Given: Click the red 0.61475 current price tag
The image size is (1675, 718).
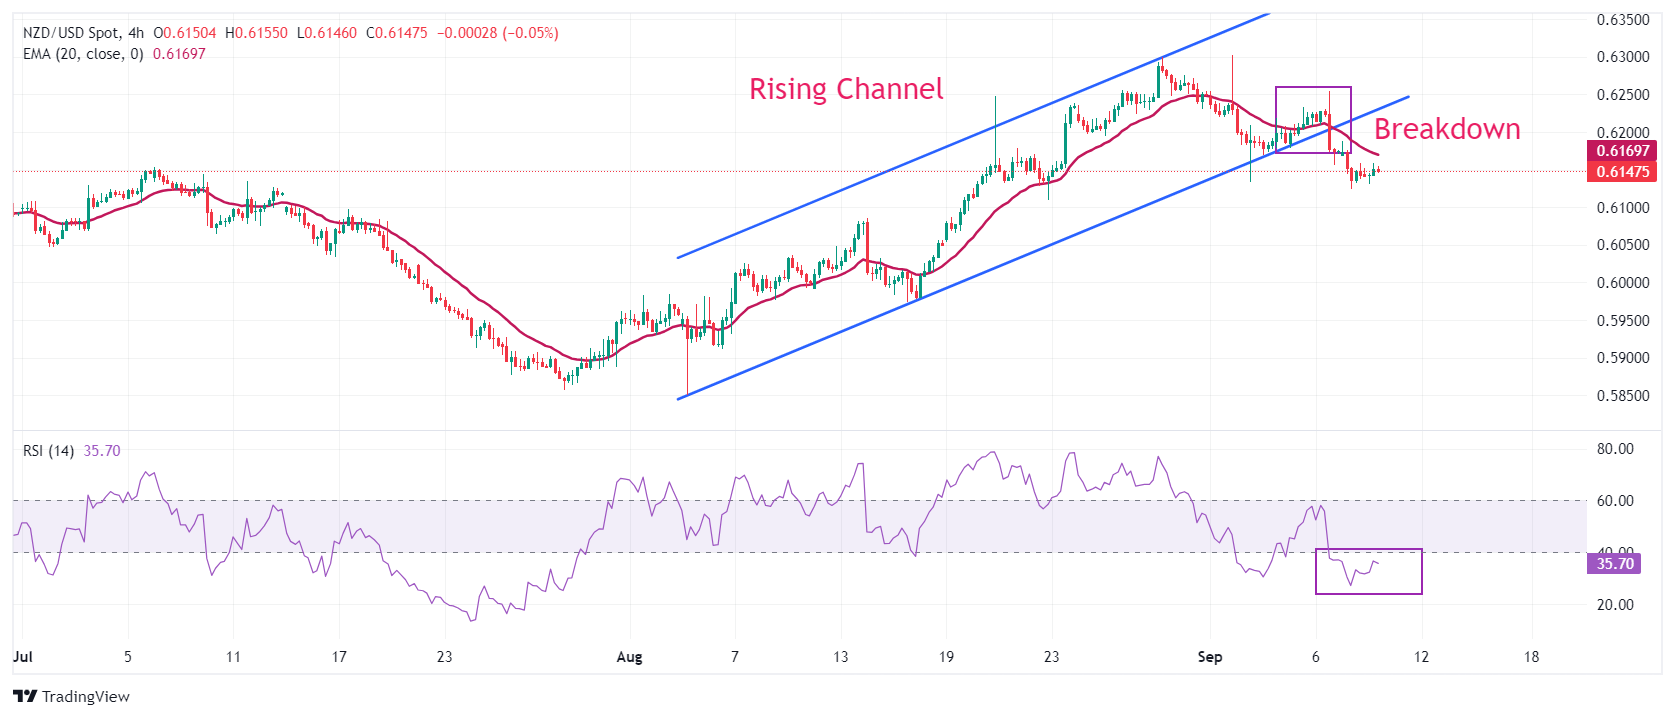Looking at the screenshot, I should pyautogui.click(x=1621, y=172).
